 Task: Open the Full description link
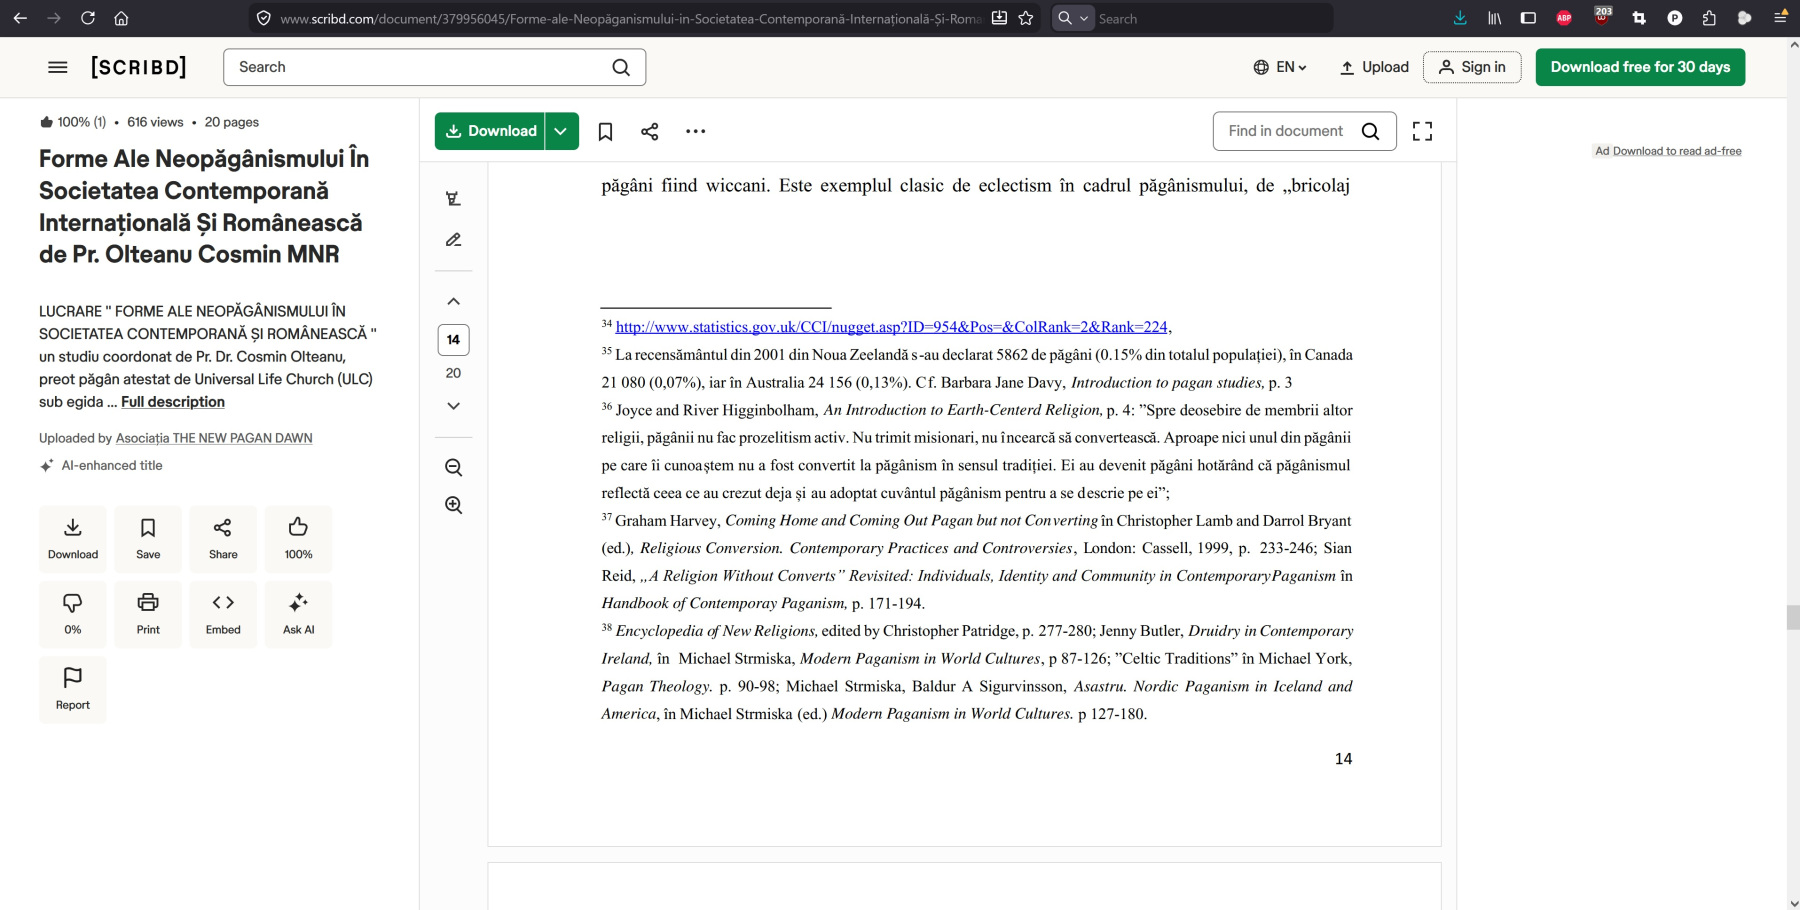tap(173, 402)
